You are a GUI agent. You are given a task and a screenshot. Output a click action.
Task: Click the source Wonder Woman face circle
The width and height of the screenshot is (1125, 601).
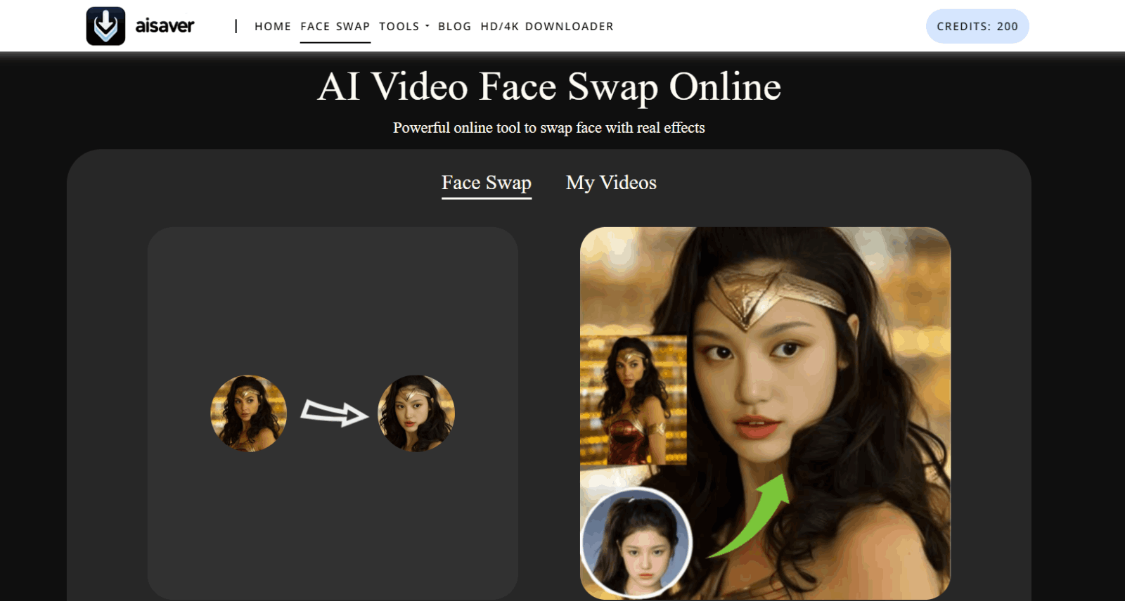(x=248, y=412)
